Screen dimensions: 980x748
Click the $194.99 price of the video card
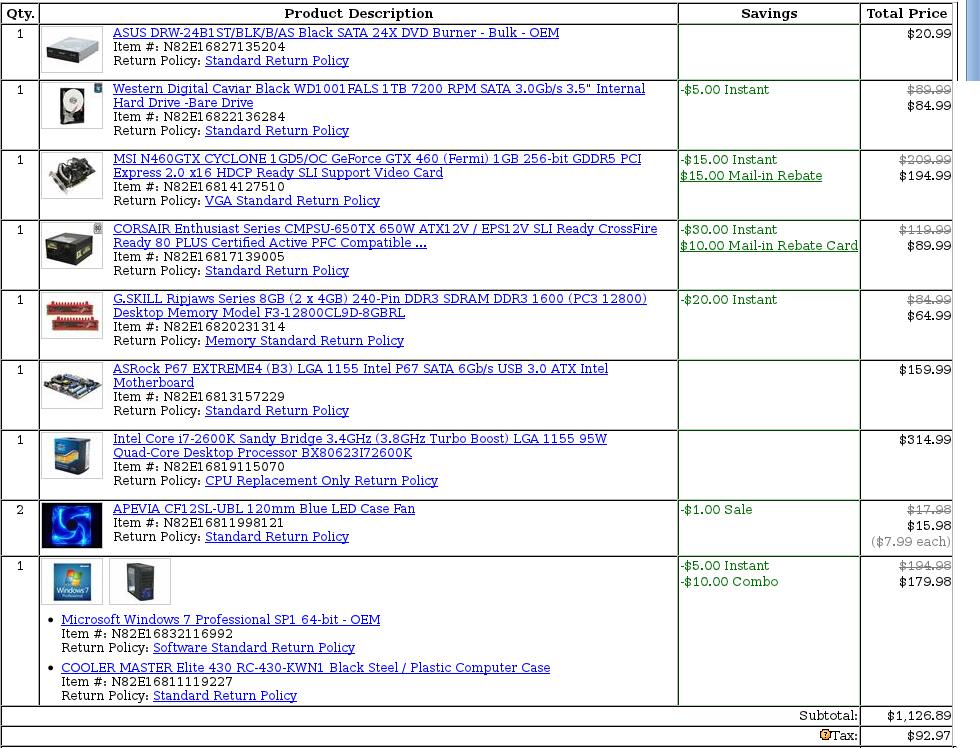pyautogui.click(x=925, y=176)
